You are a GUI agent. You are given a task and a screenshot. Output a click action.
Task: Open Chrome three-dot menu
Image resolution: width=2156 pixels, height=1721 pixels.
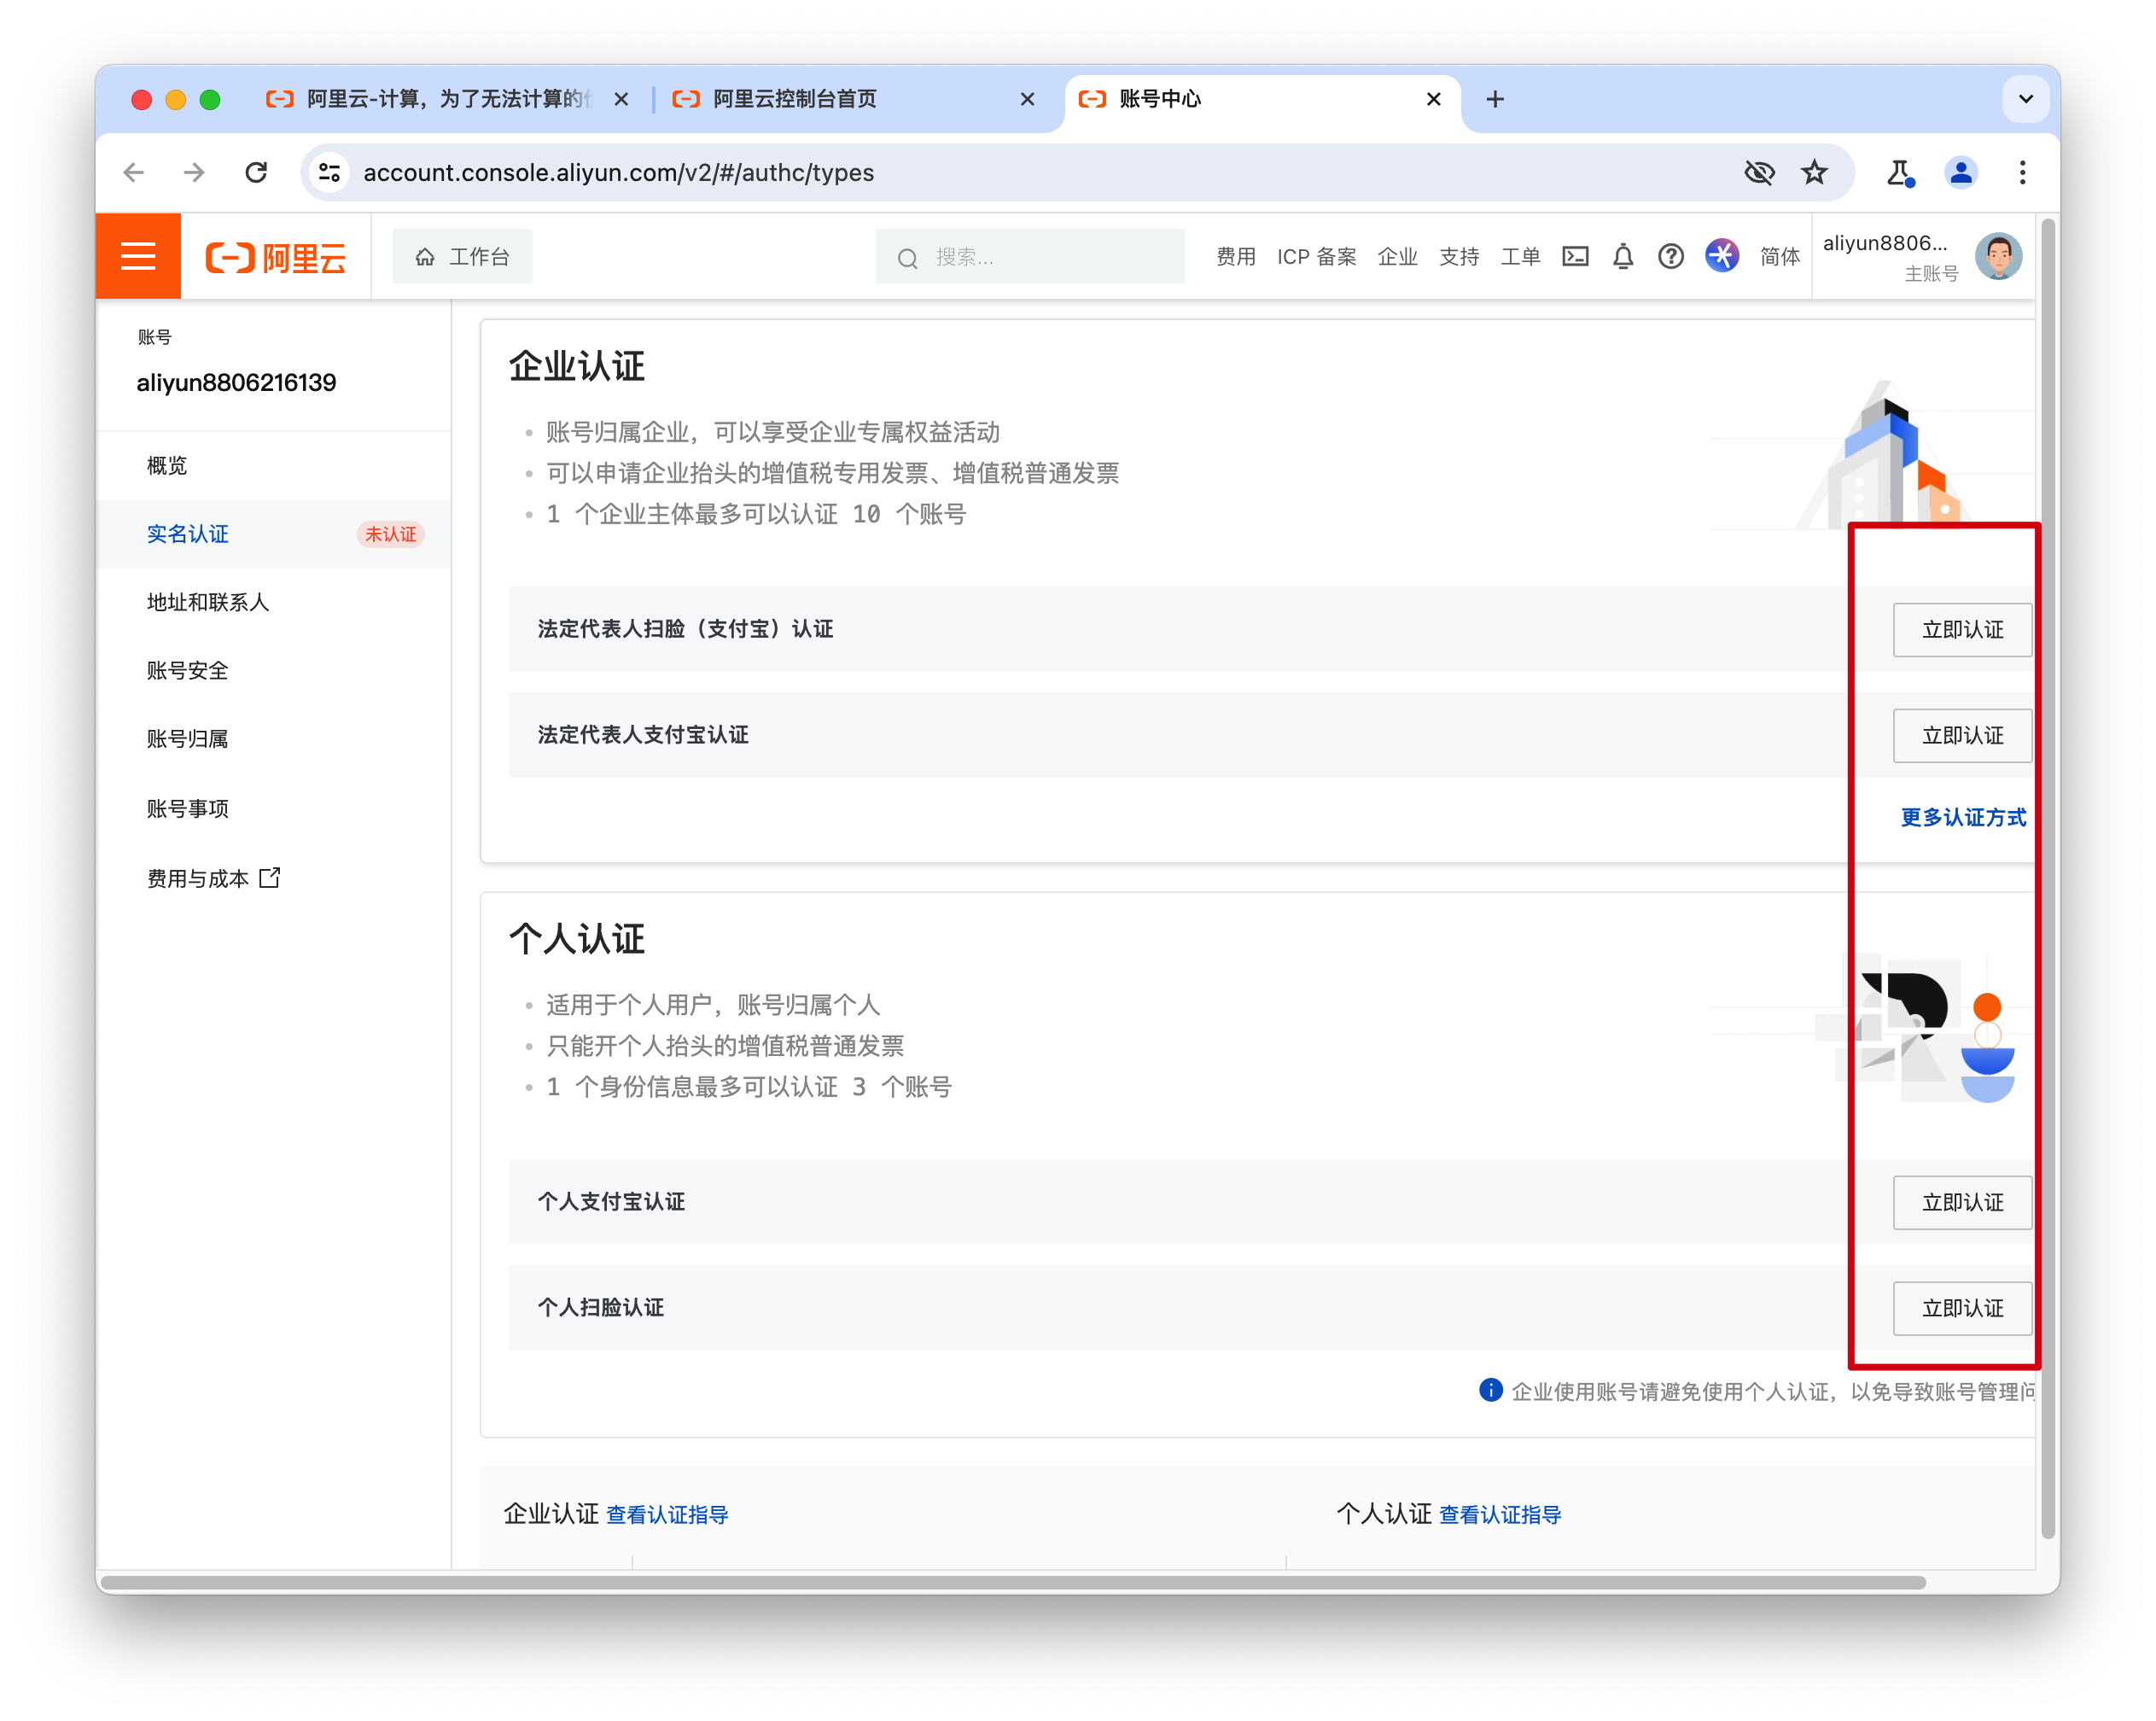point(2022,173)
